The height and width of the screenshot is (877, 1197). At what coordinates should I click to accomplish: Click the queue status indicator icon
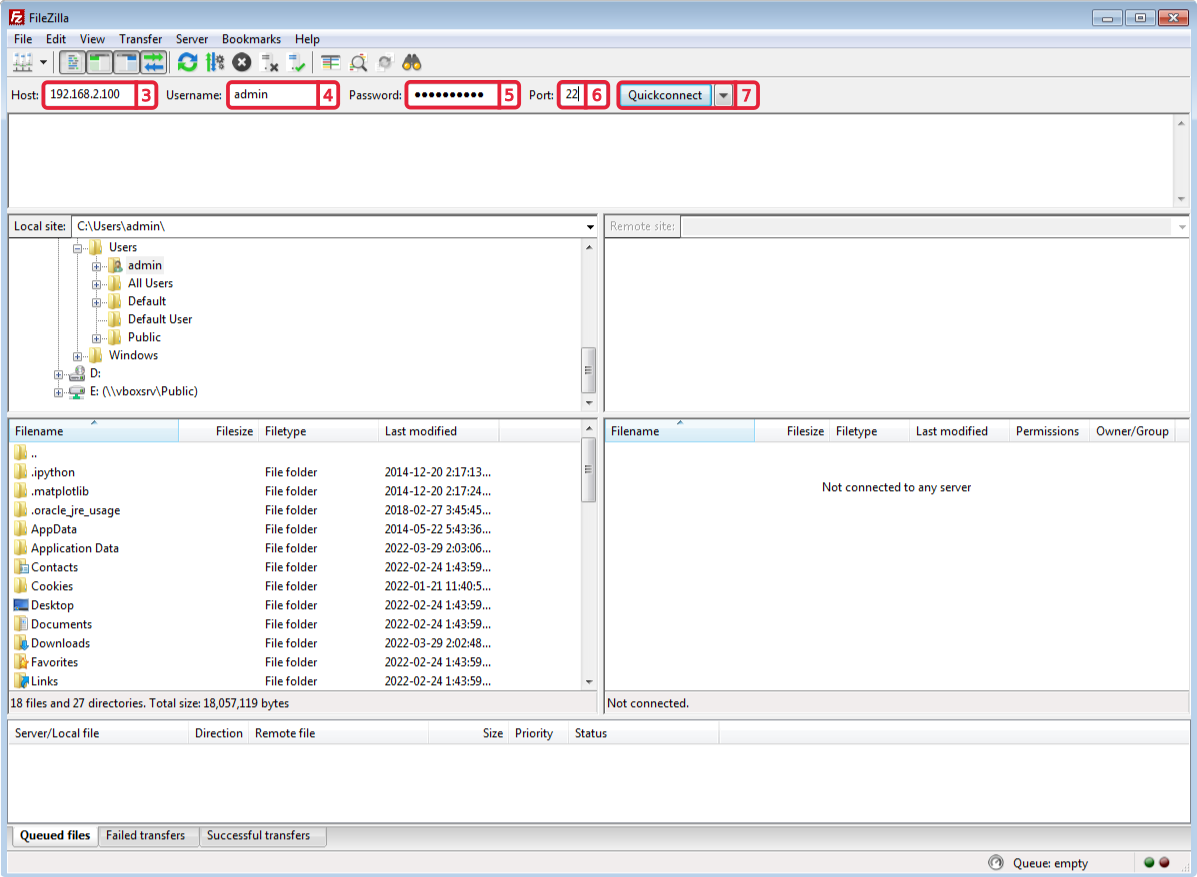(x=996, y=862)
